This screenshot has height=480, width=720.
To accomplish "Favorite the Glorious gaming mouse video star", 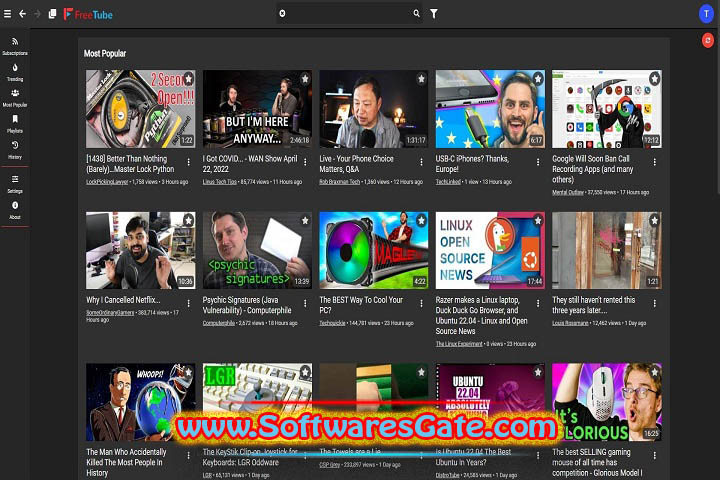I will click(654, 372).
